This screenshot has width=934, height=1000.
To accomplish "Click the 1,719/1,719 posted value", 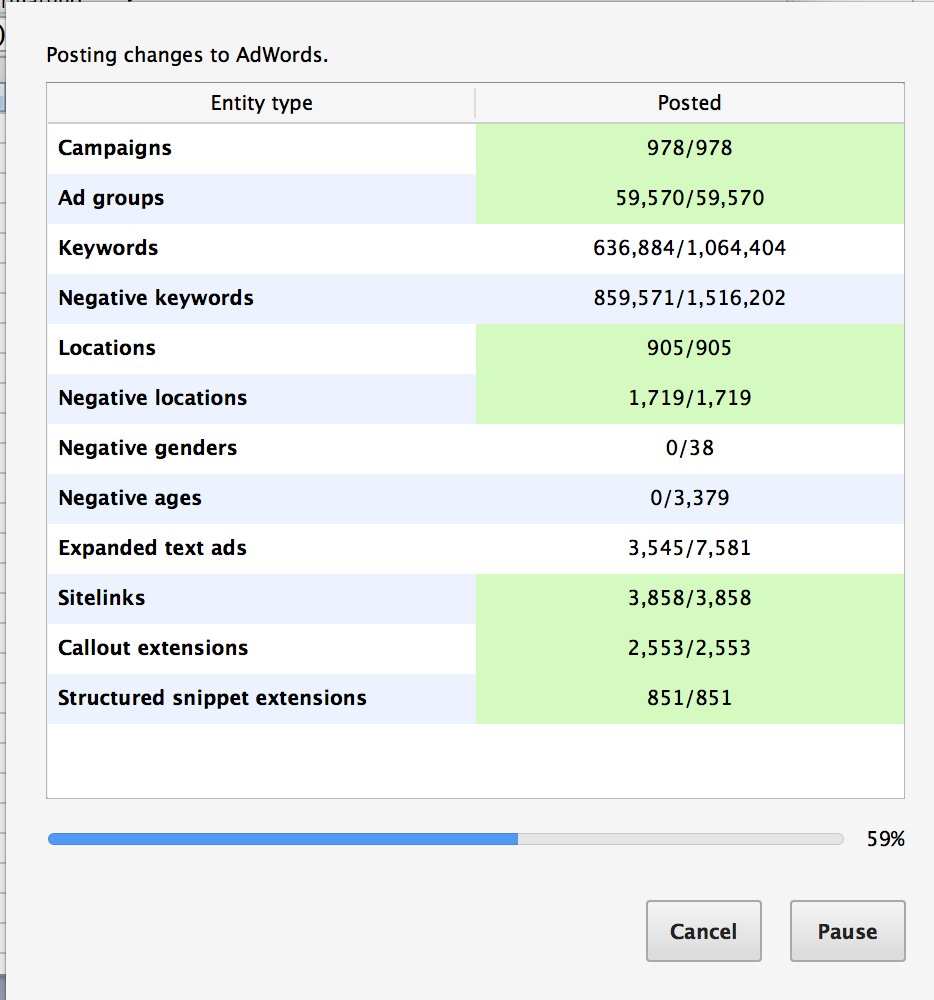I will tap(689, 398).
